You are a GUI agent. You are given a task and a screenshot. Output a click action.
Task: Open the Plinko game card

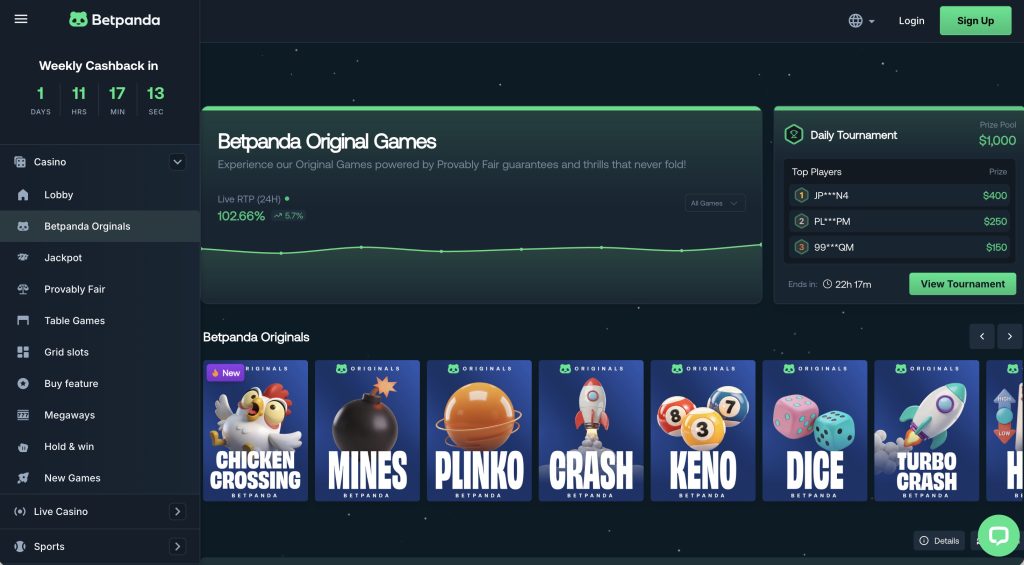479,430
